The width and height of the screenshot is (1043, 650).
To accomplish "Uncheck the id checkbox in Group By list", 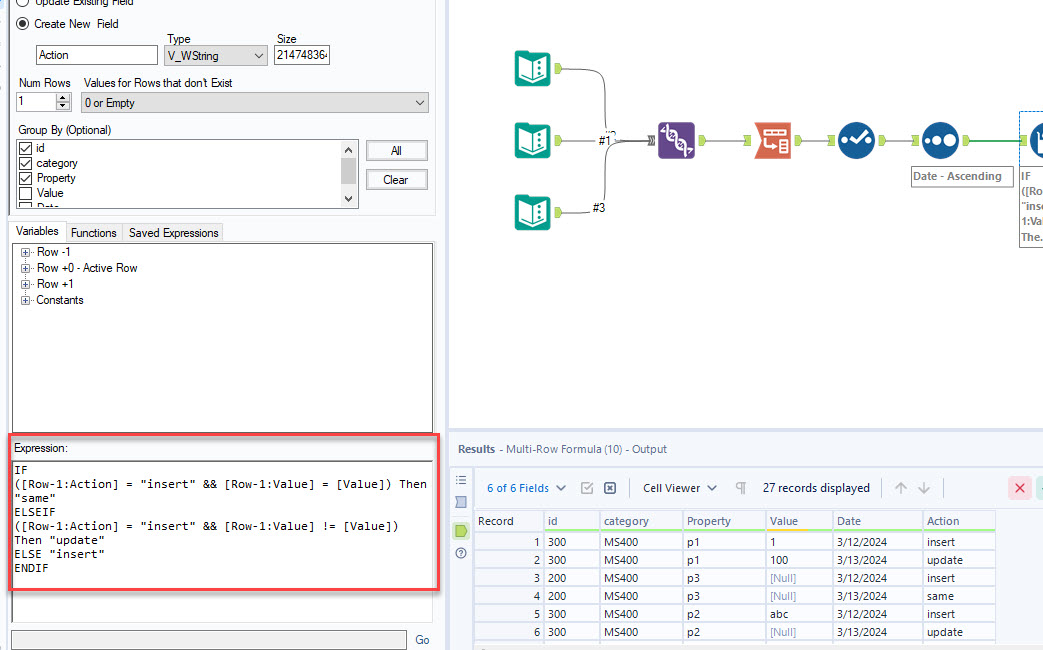I will 23,148.
